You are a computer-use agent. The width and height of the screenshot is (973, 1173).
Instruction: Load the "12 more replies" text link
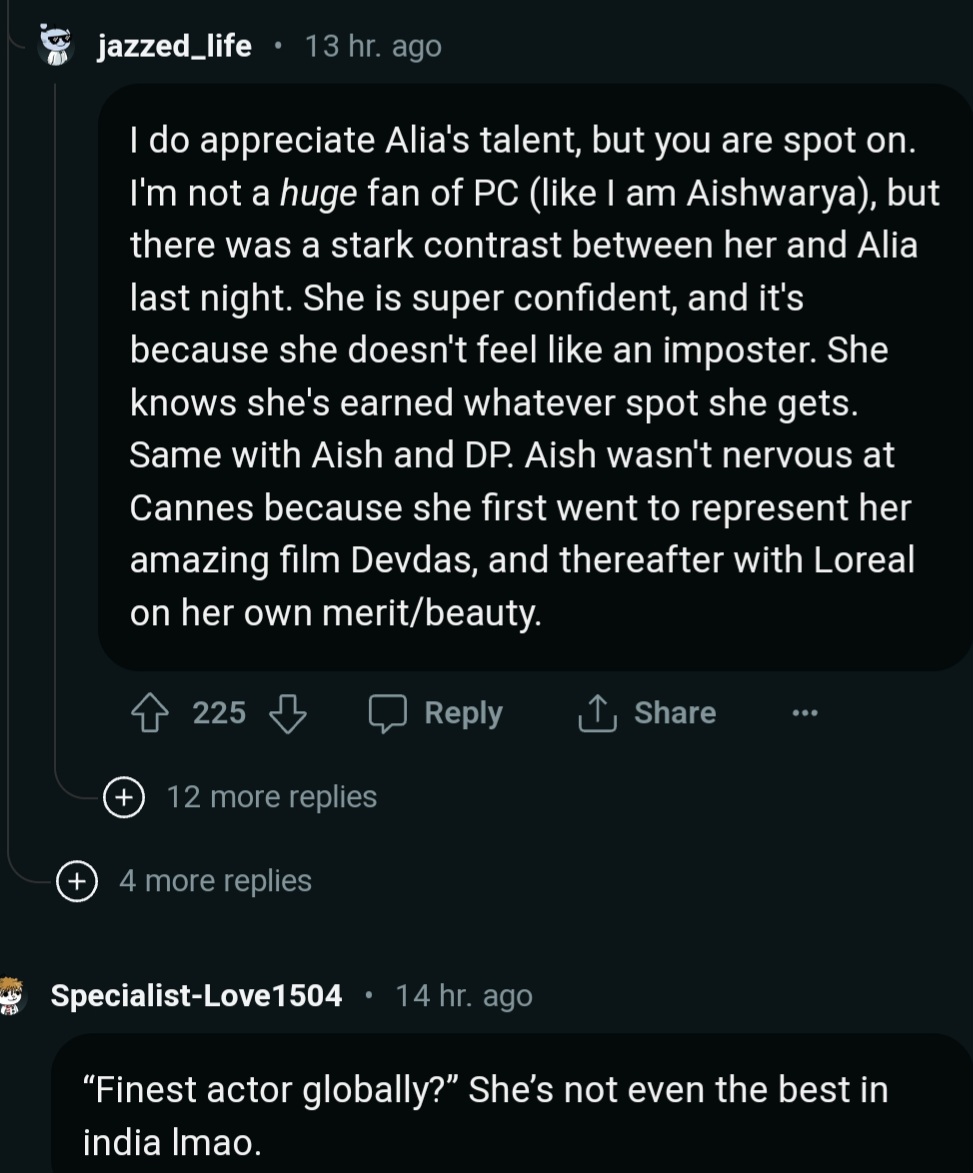click(x=271, y=797)
